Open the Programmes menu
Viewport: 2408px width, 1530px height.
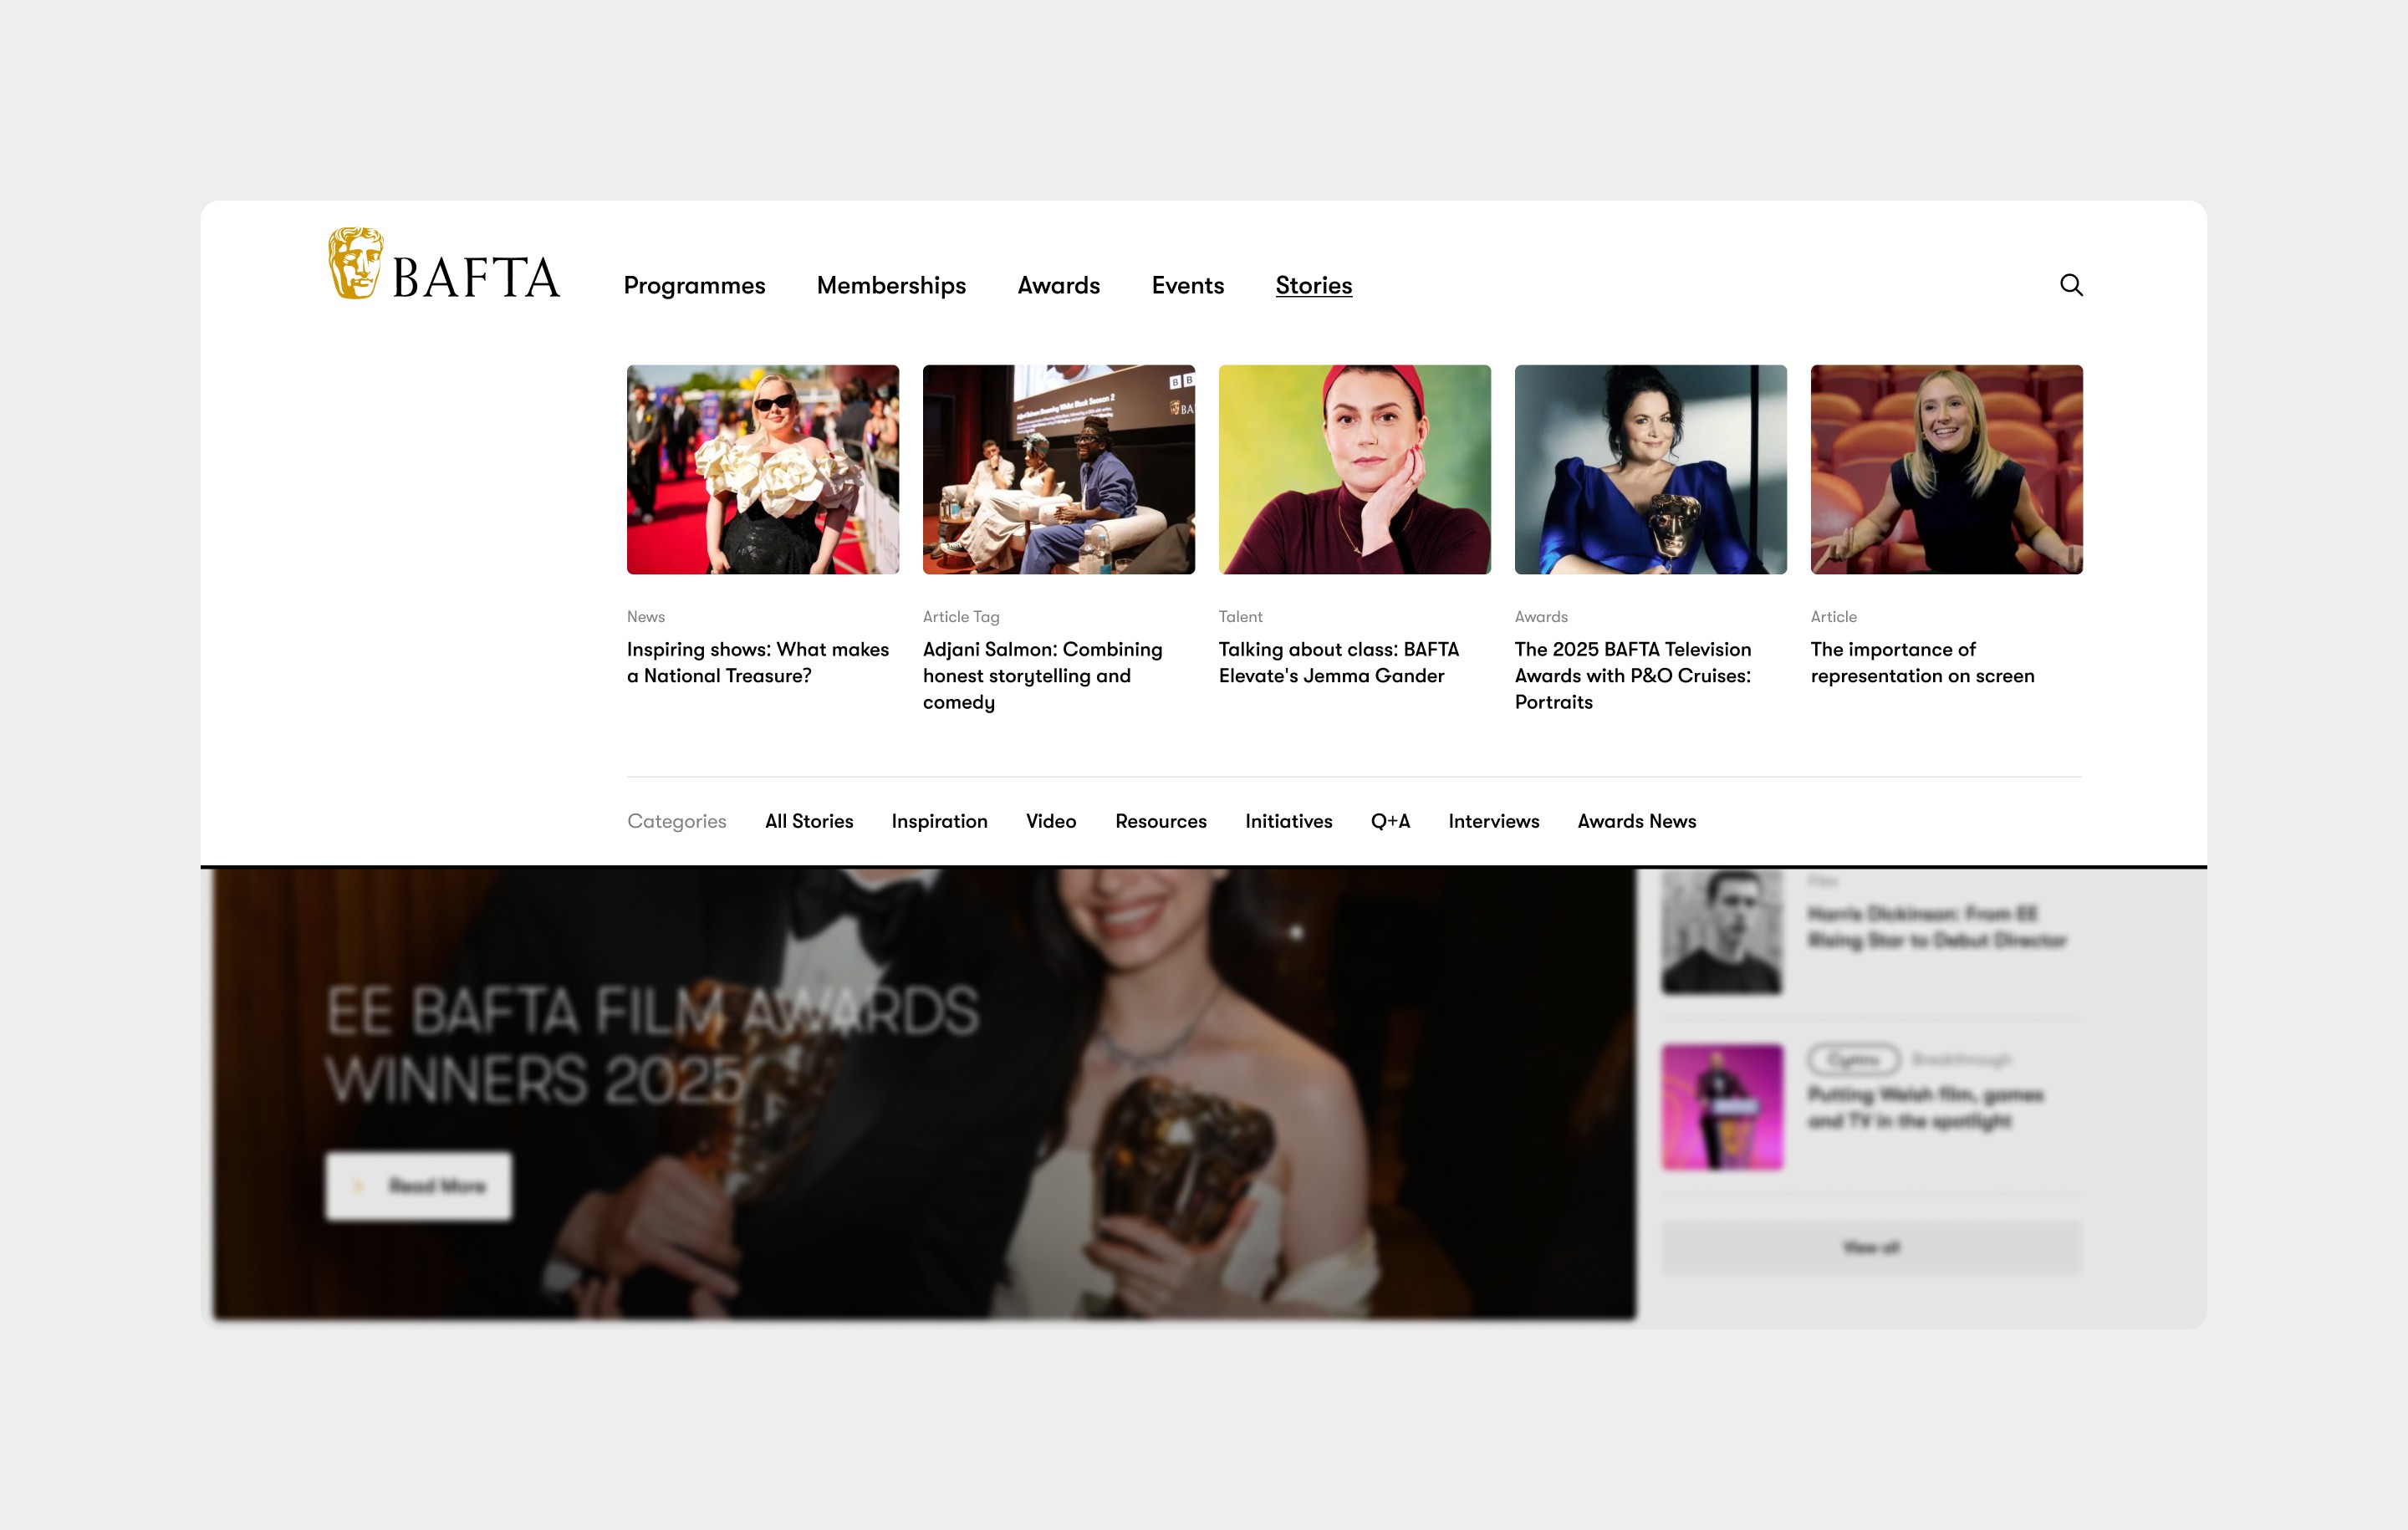pyautogui.click(x=694, y=286)
